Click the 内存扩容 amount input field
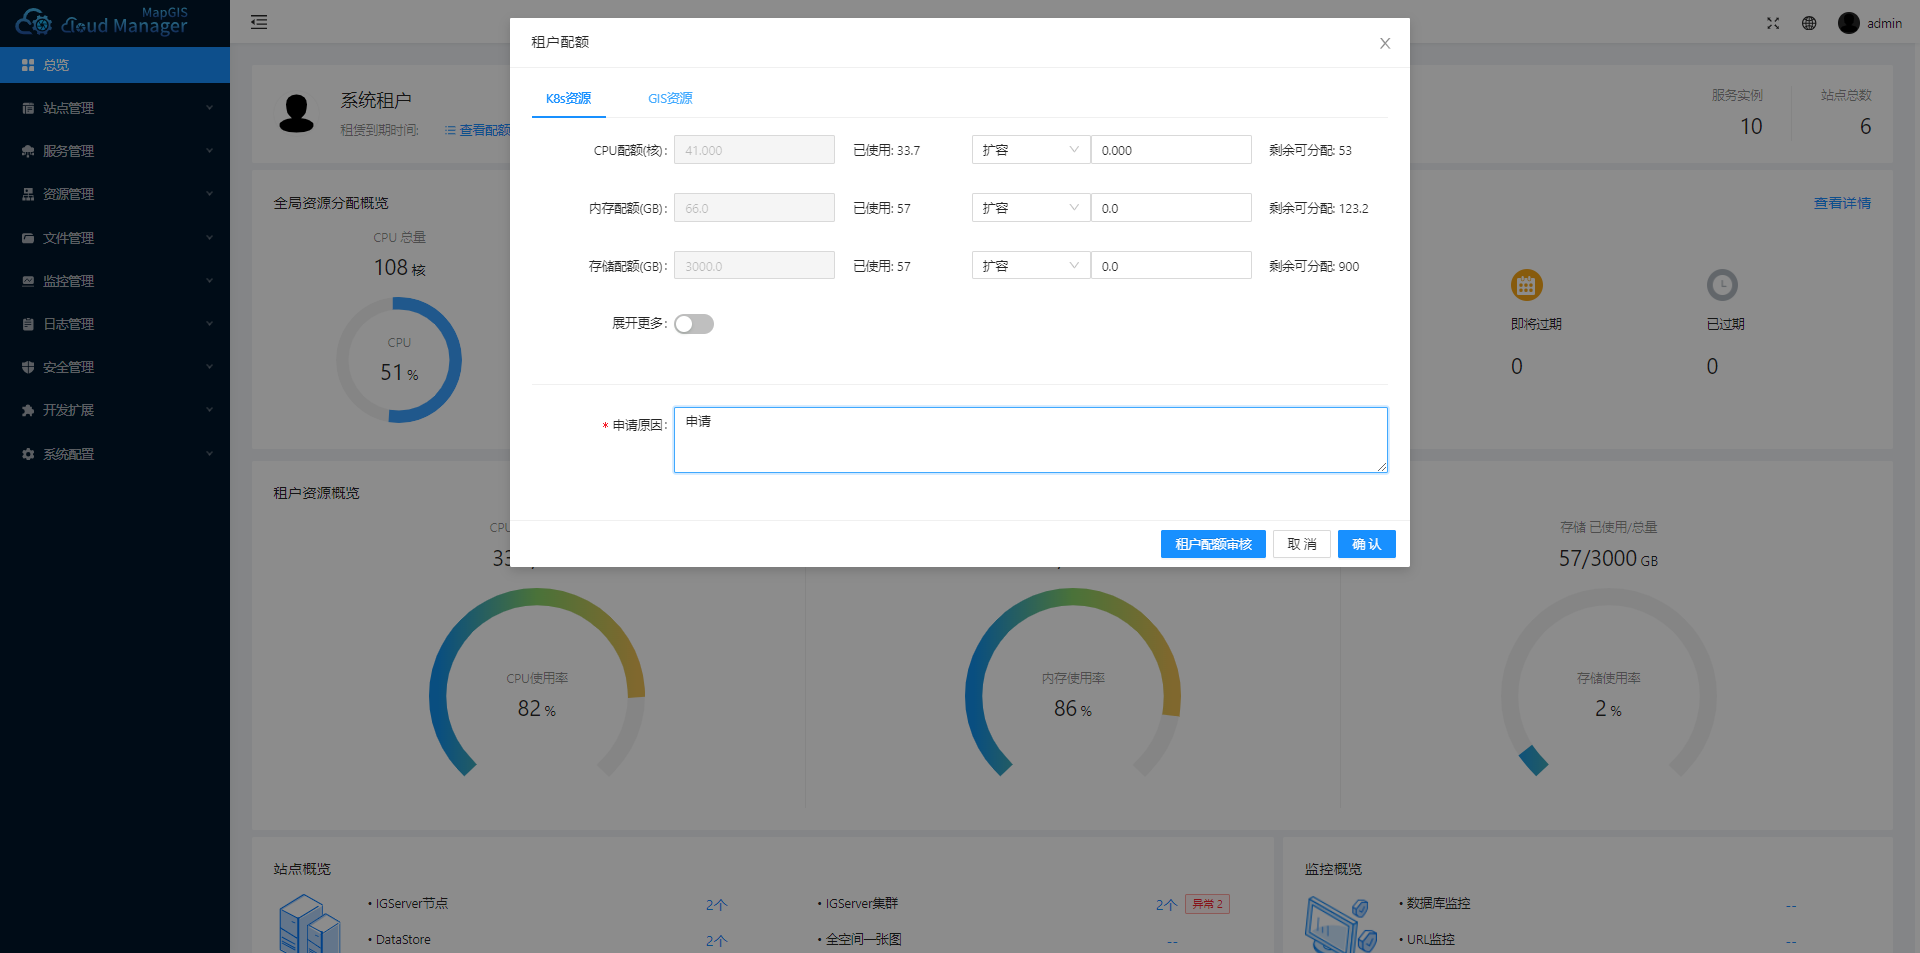The width and height of the screenshot is (1920, 953). coord(1171,208)
